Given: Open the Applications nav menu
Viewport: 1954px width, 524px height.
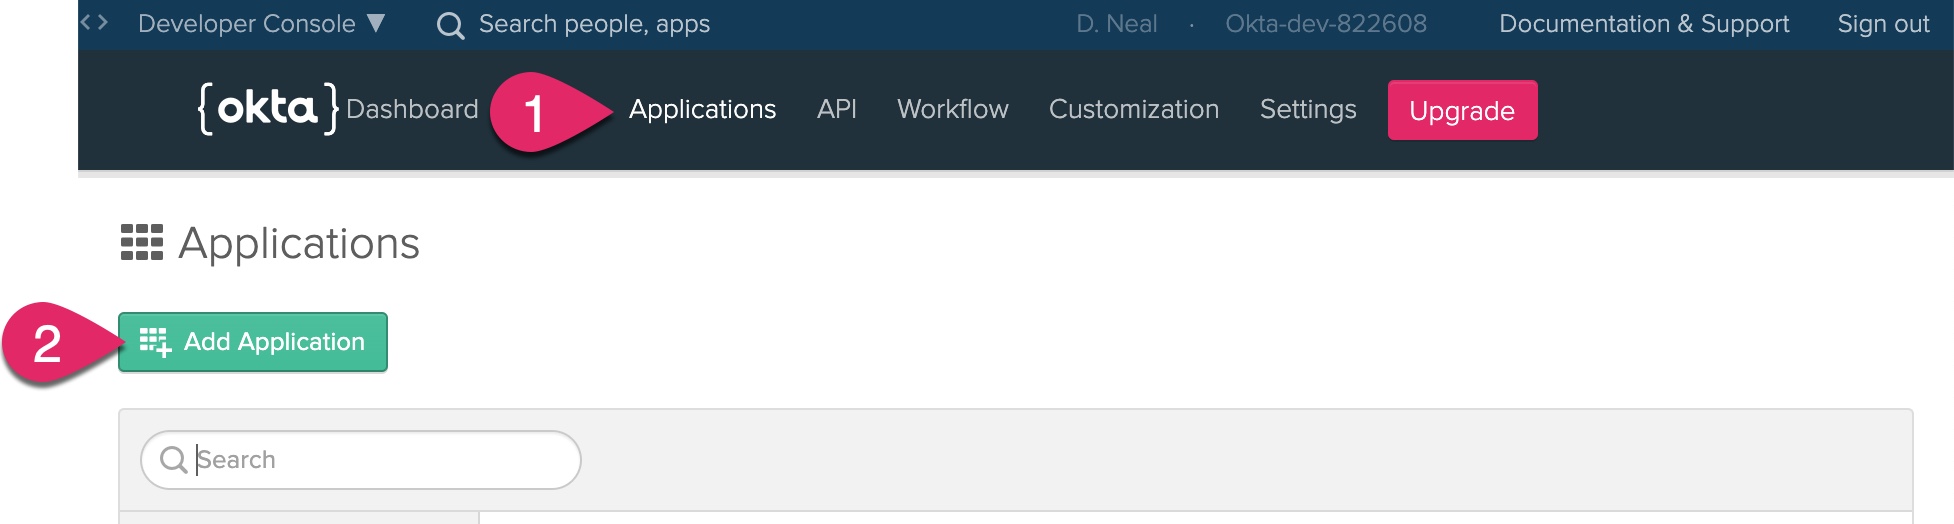Looking at the screenshot, I should [702, 109].
